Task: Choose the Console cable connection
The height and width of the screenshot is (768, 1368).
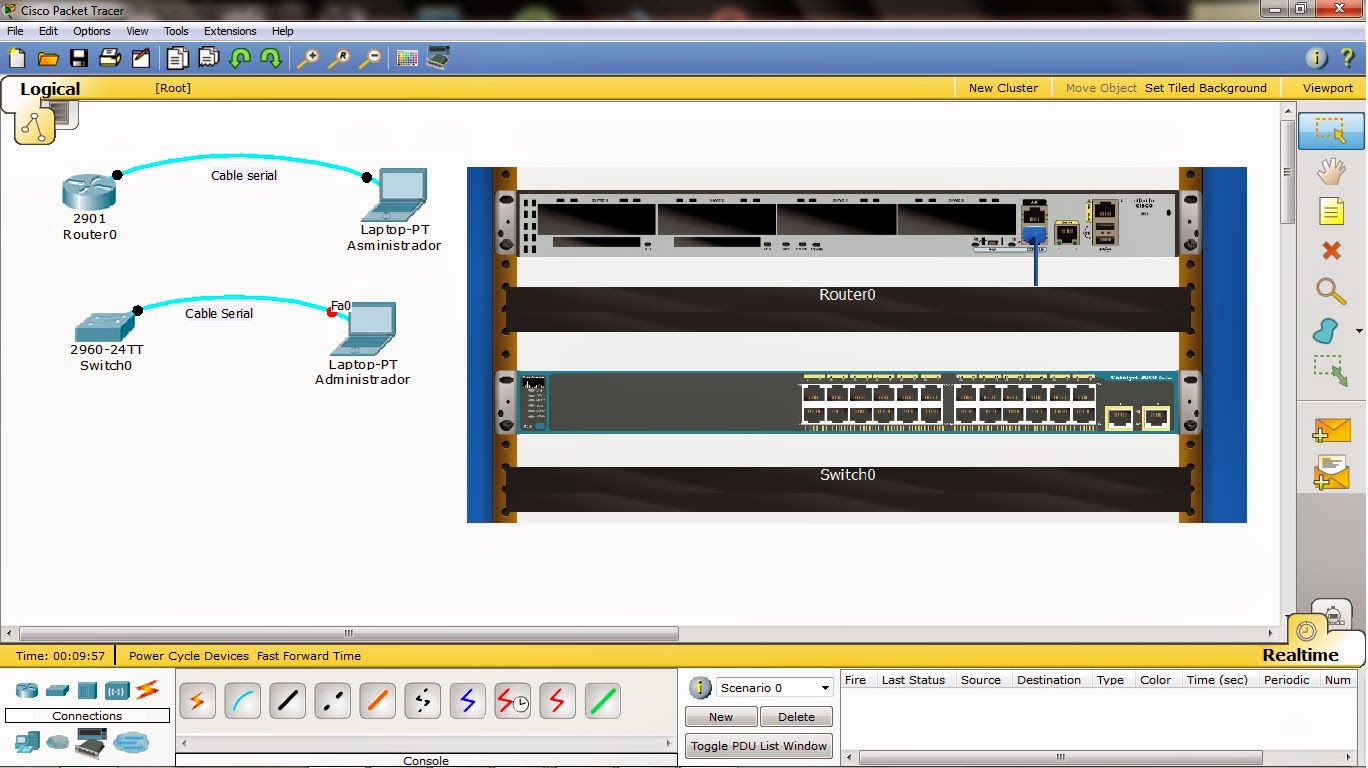Action: tap(242, 701)
